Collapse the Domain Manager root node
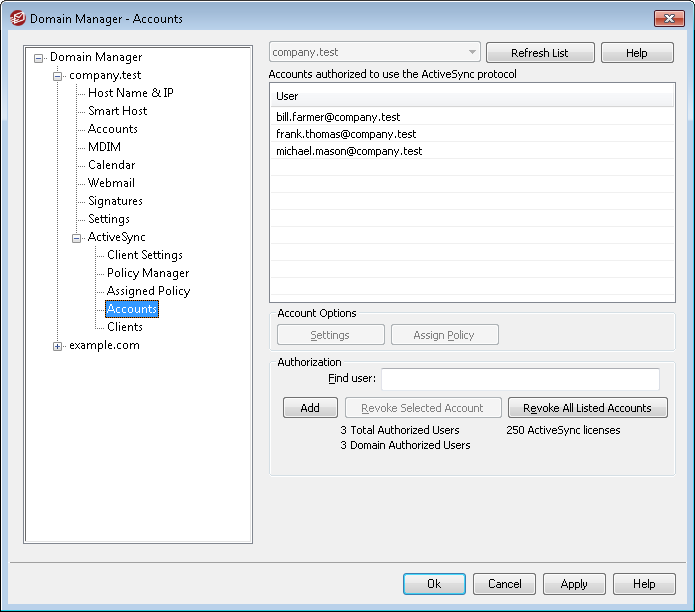695x612 pixels. coord(39,58)
